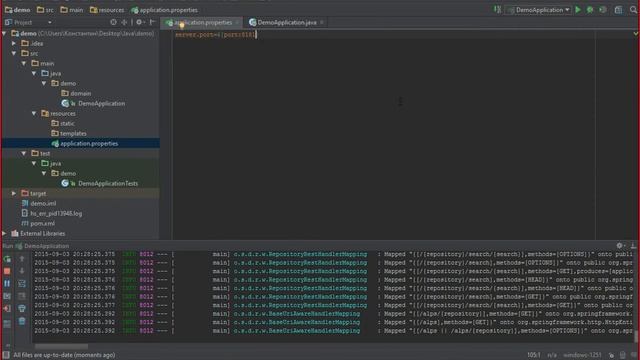The height and width of the screenshot is (360, 640).
Task: Stop the running application with red square
Action: coord(7,271)
